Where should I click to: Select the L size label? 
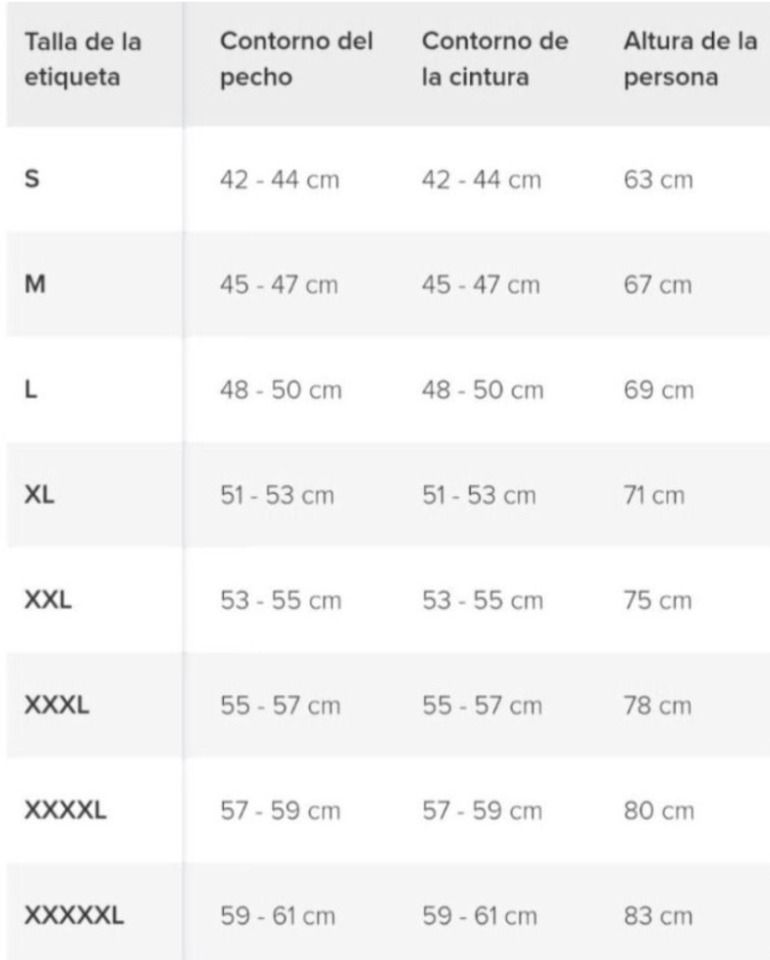pyautogui.click(x=30, y=390)
